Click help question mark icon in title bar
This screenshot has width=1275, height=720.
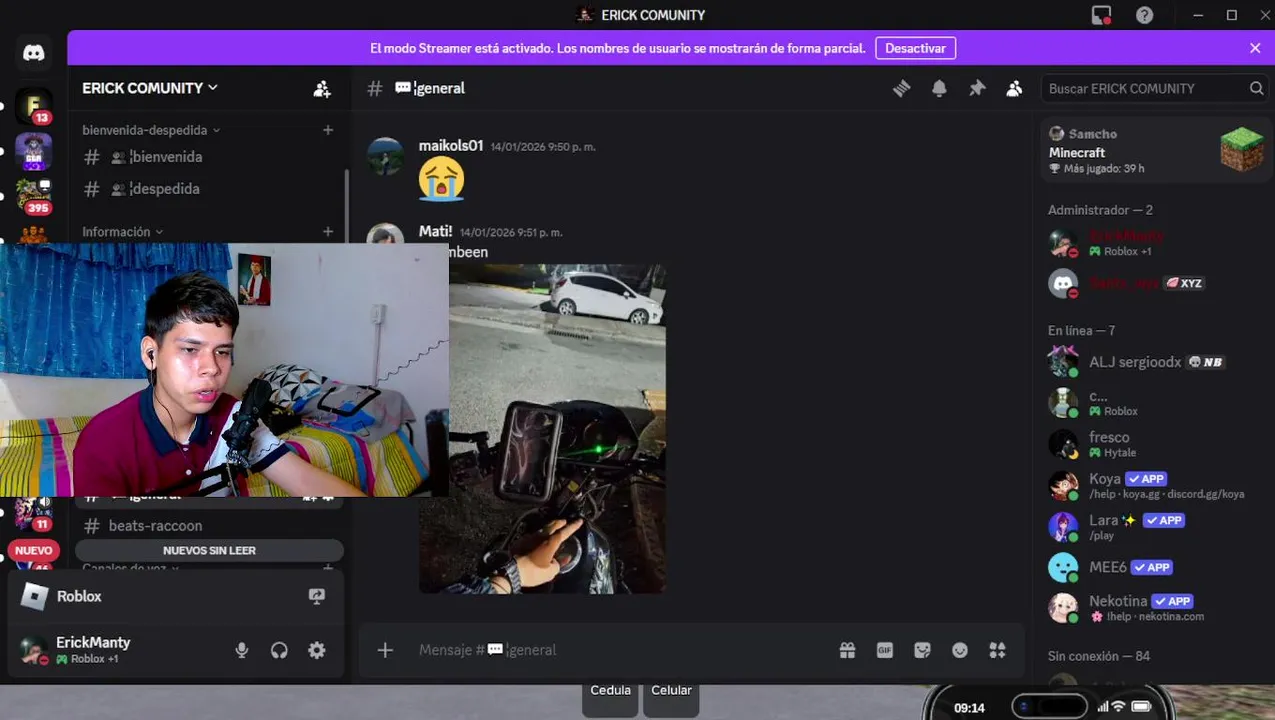point(1145,15)
